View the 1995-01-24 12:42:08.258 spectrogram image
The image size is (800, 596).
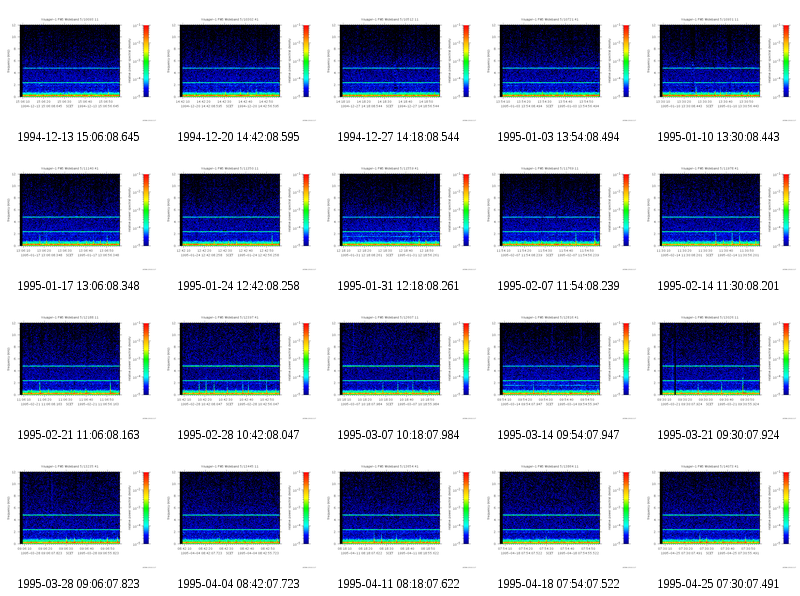click(238, 217)
